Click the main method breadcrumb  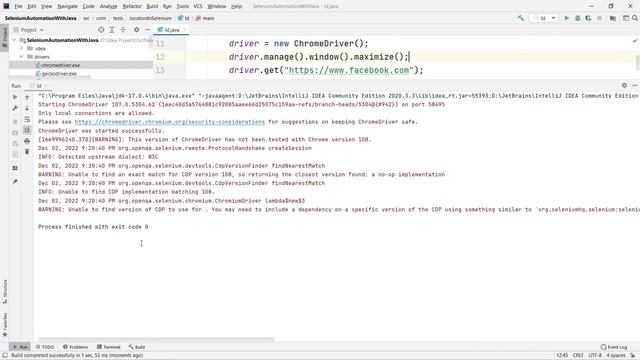[205, 18]
